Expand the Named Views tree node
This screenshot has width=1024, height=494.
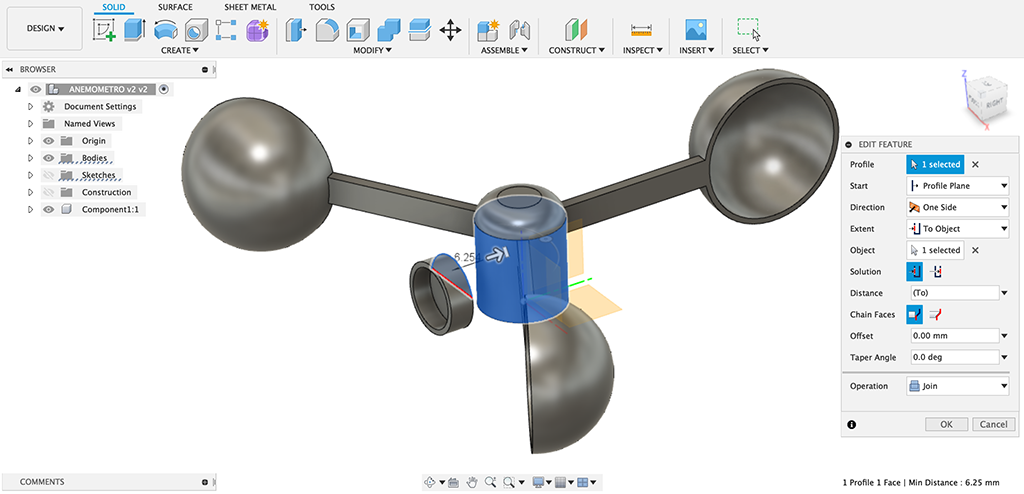pos(30,124)
